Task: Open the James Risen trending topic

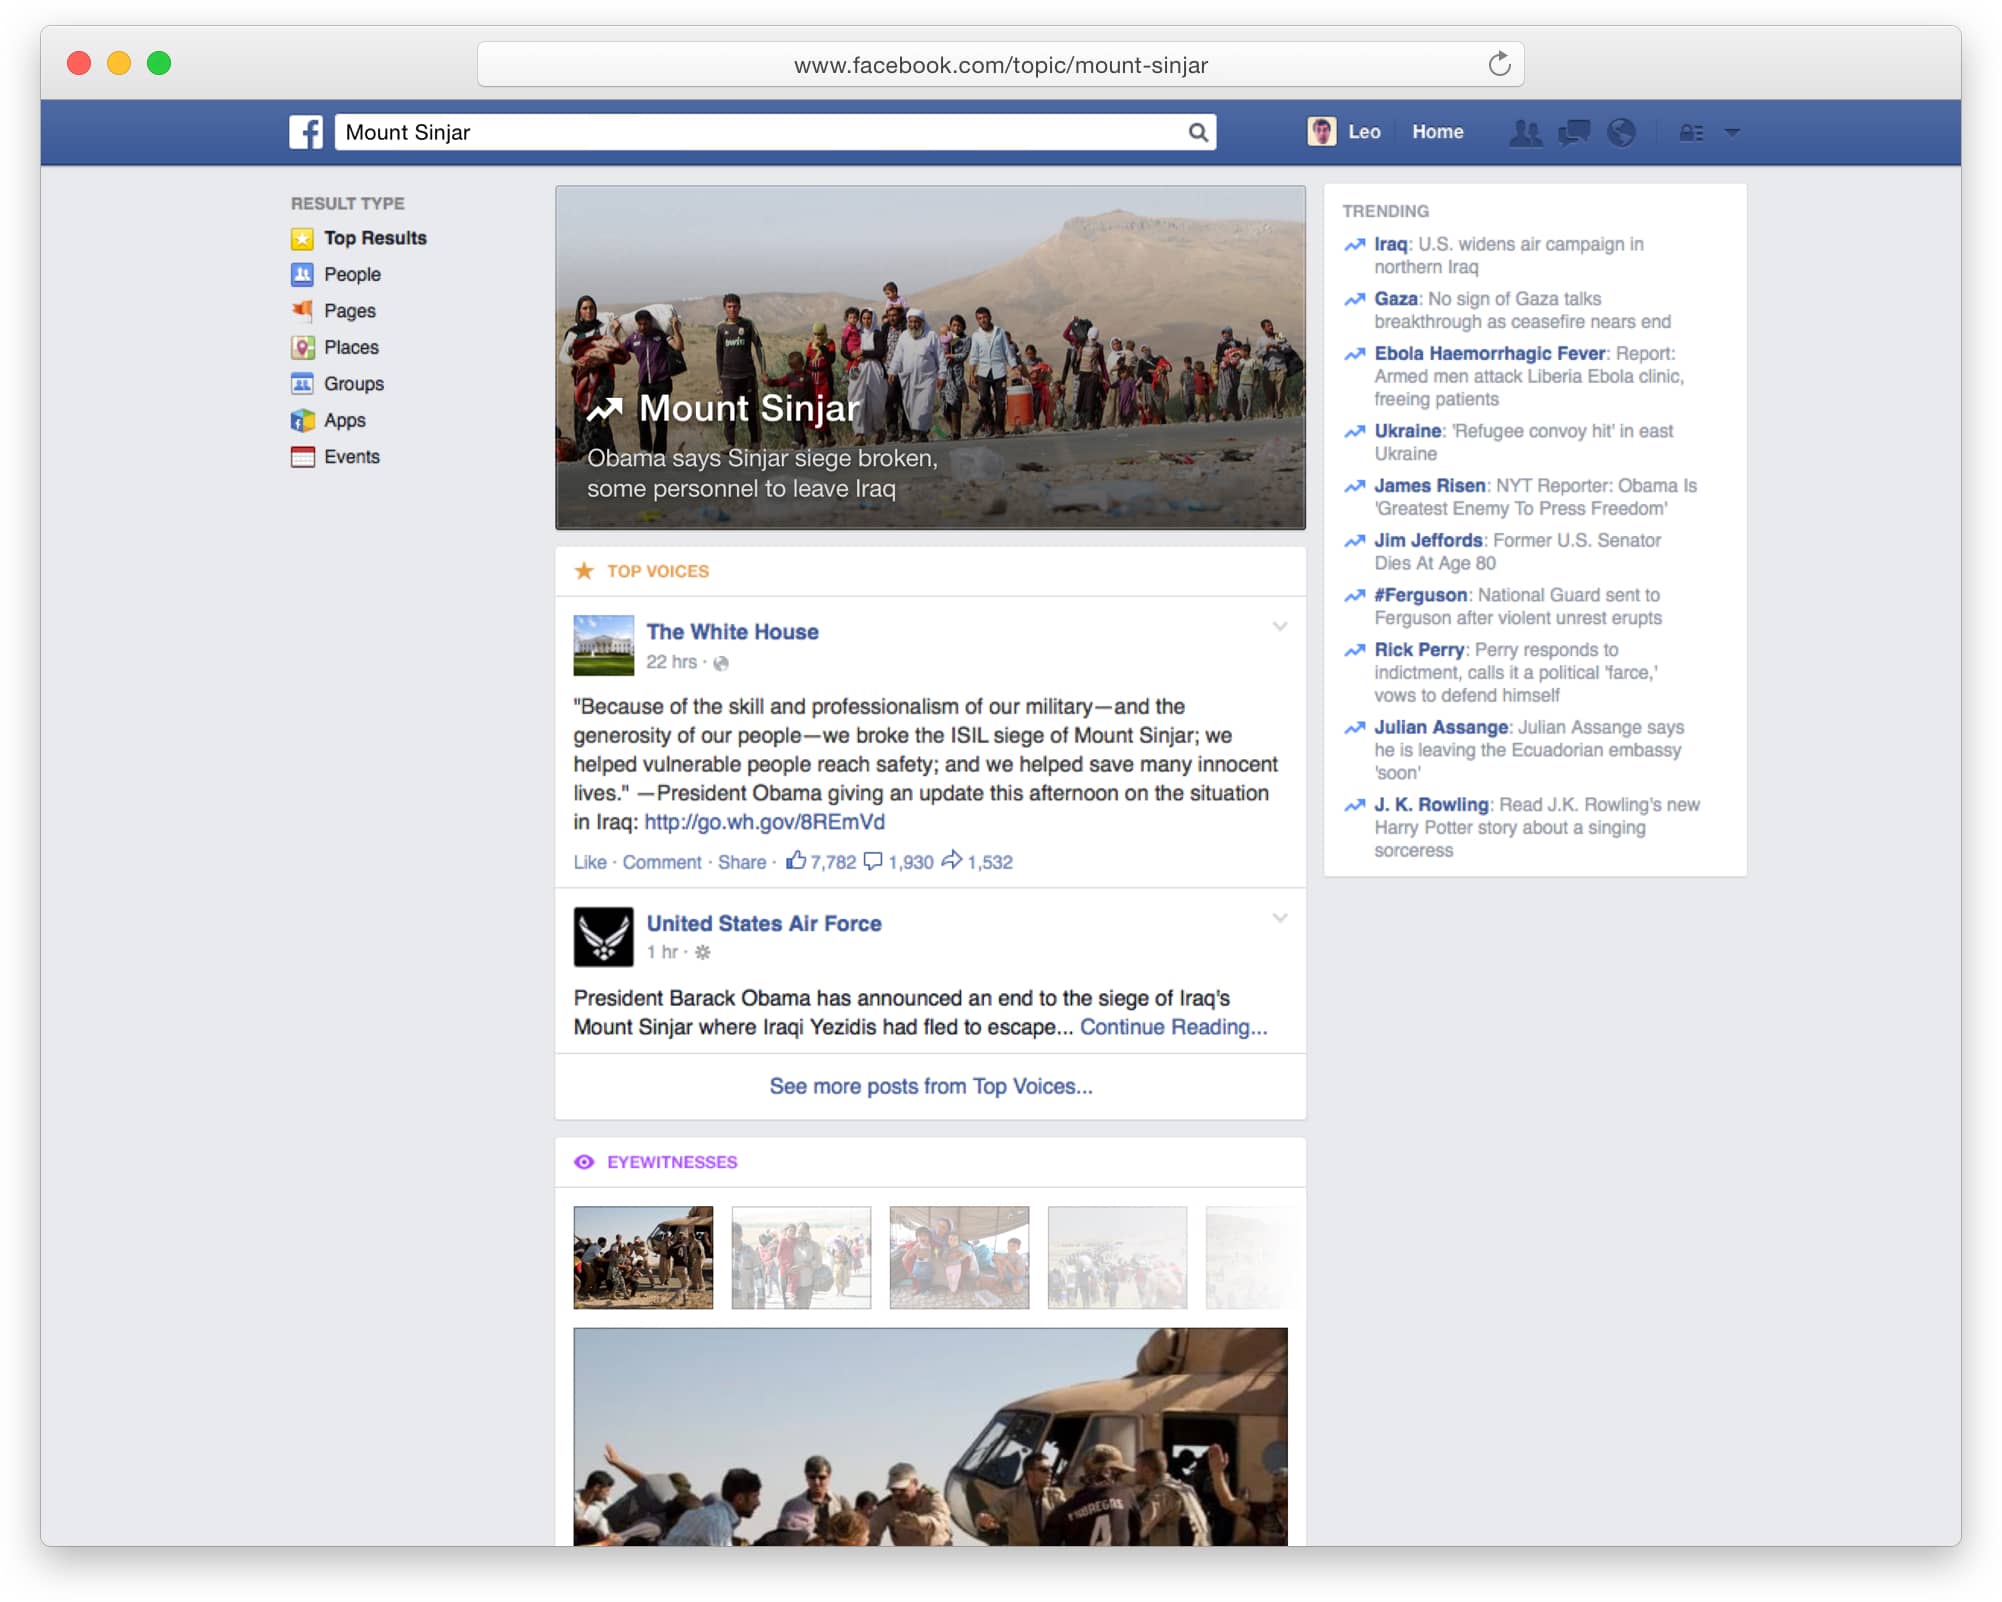Action: [x=1429, y=486]
